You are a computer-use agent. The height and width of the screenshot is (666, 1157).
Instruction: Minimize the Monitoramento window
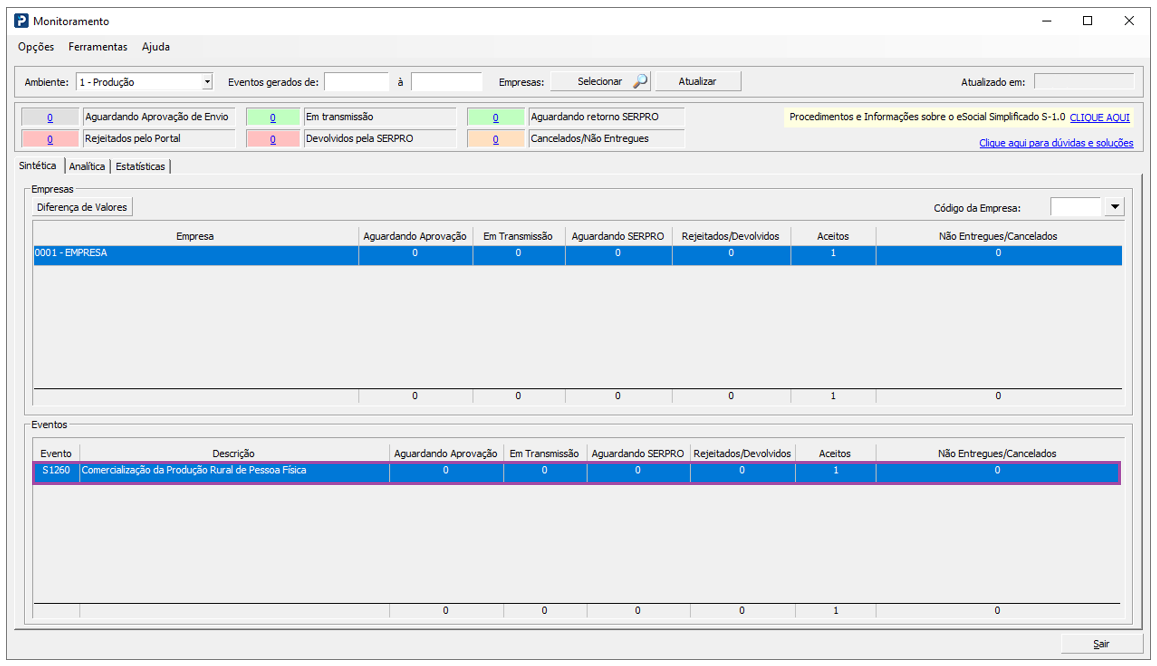1046,21
